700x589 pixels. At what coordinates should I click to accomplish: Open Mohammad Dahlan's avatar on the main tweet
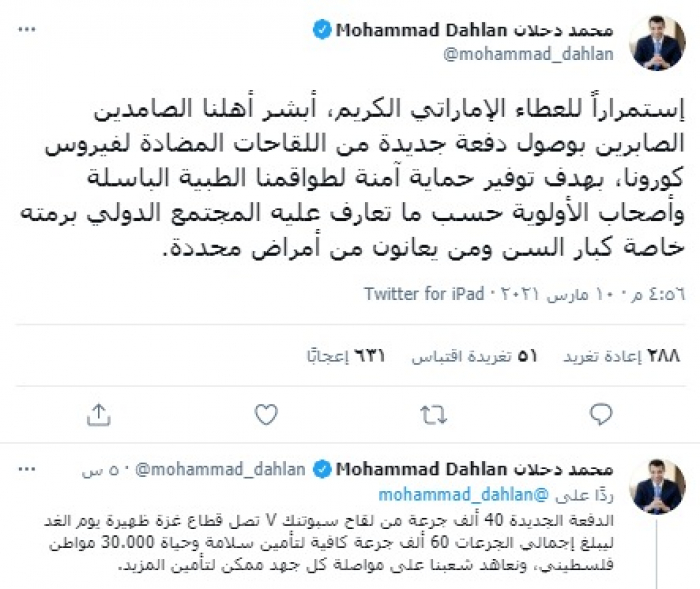point(656,43)
